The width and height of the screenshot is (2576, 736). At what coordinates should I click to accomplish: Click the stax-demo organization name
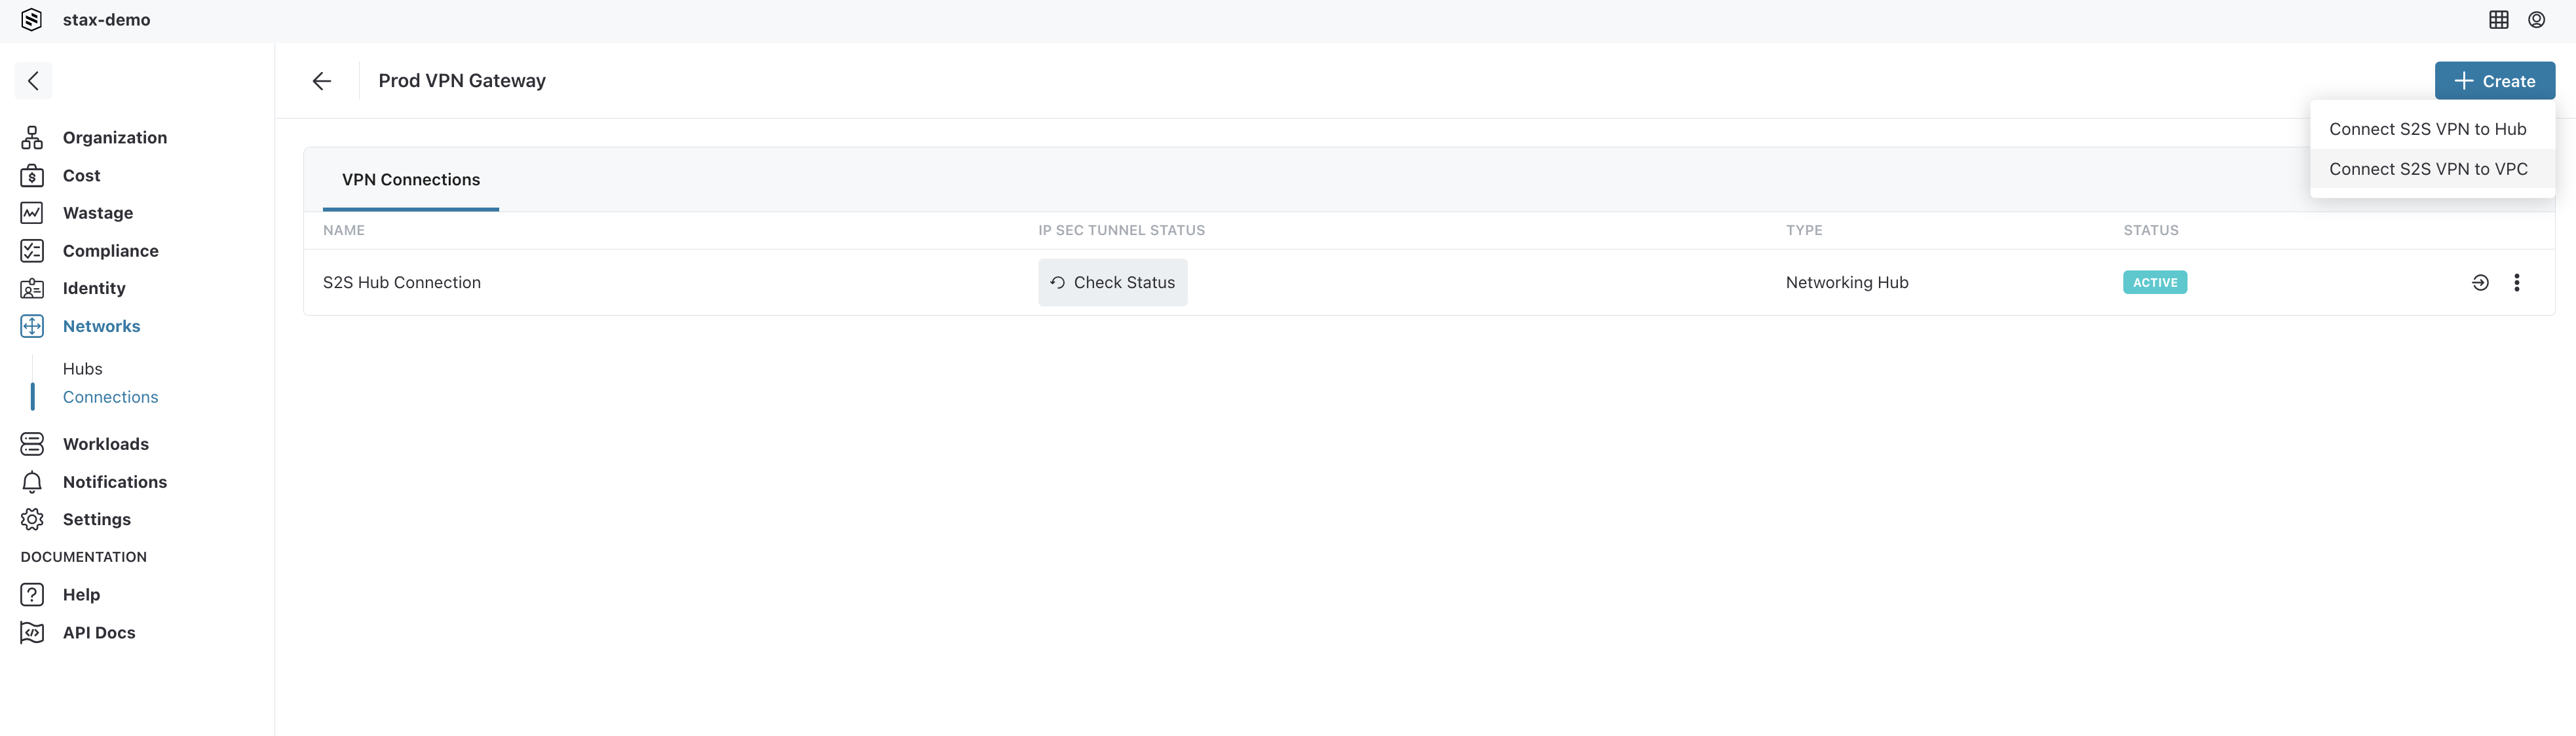coord(106,19)
